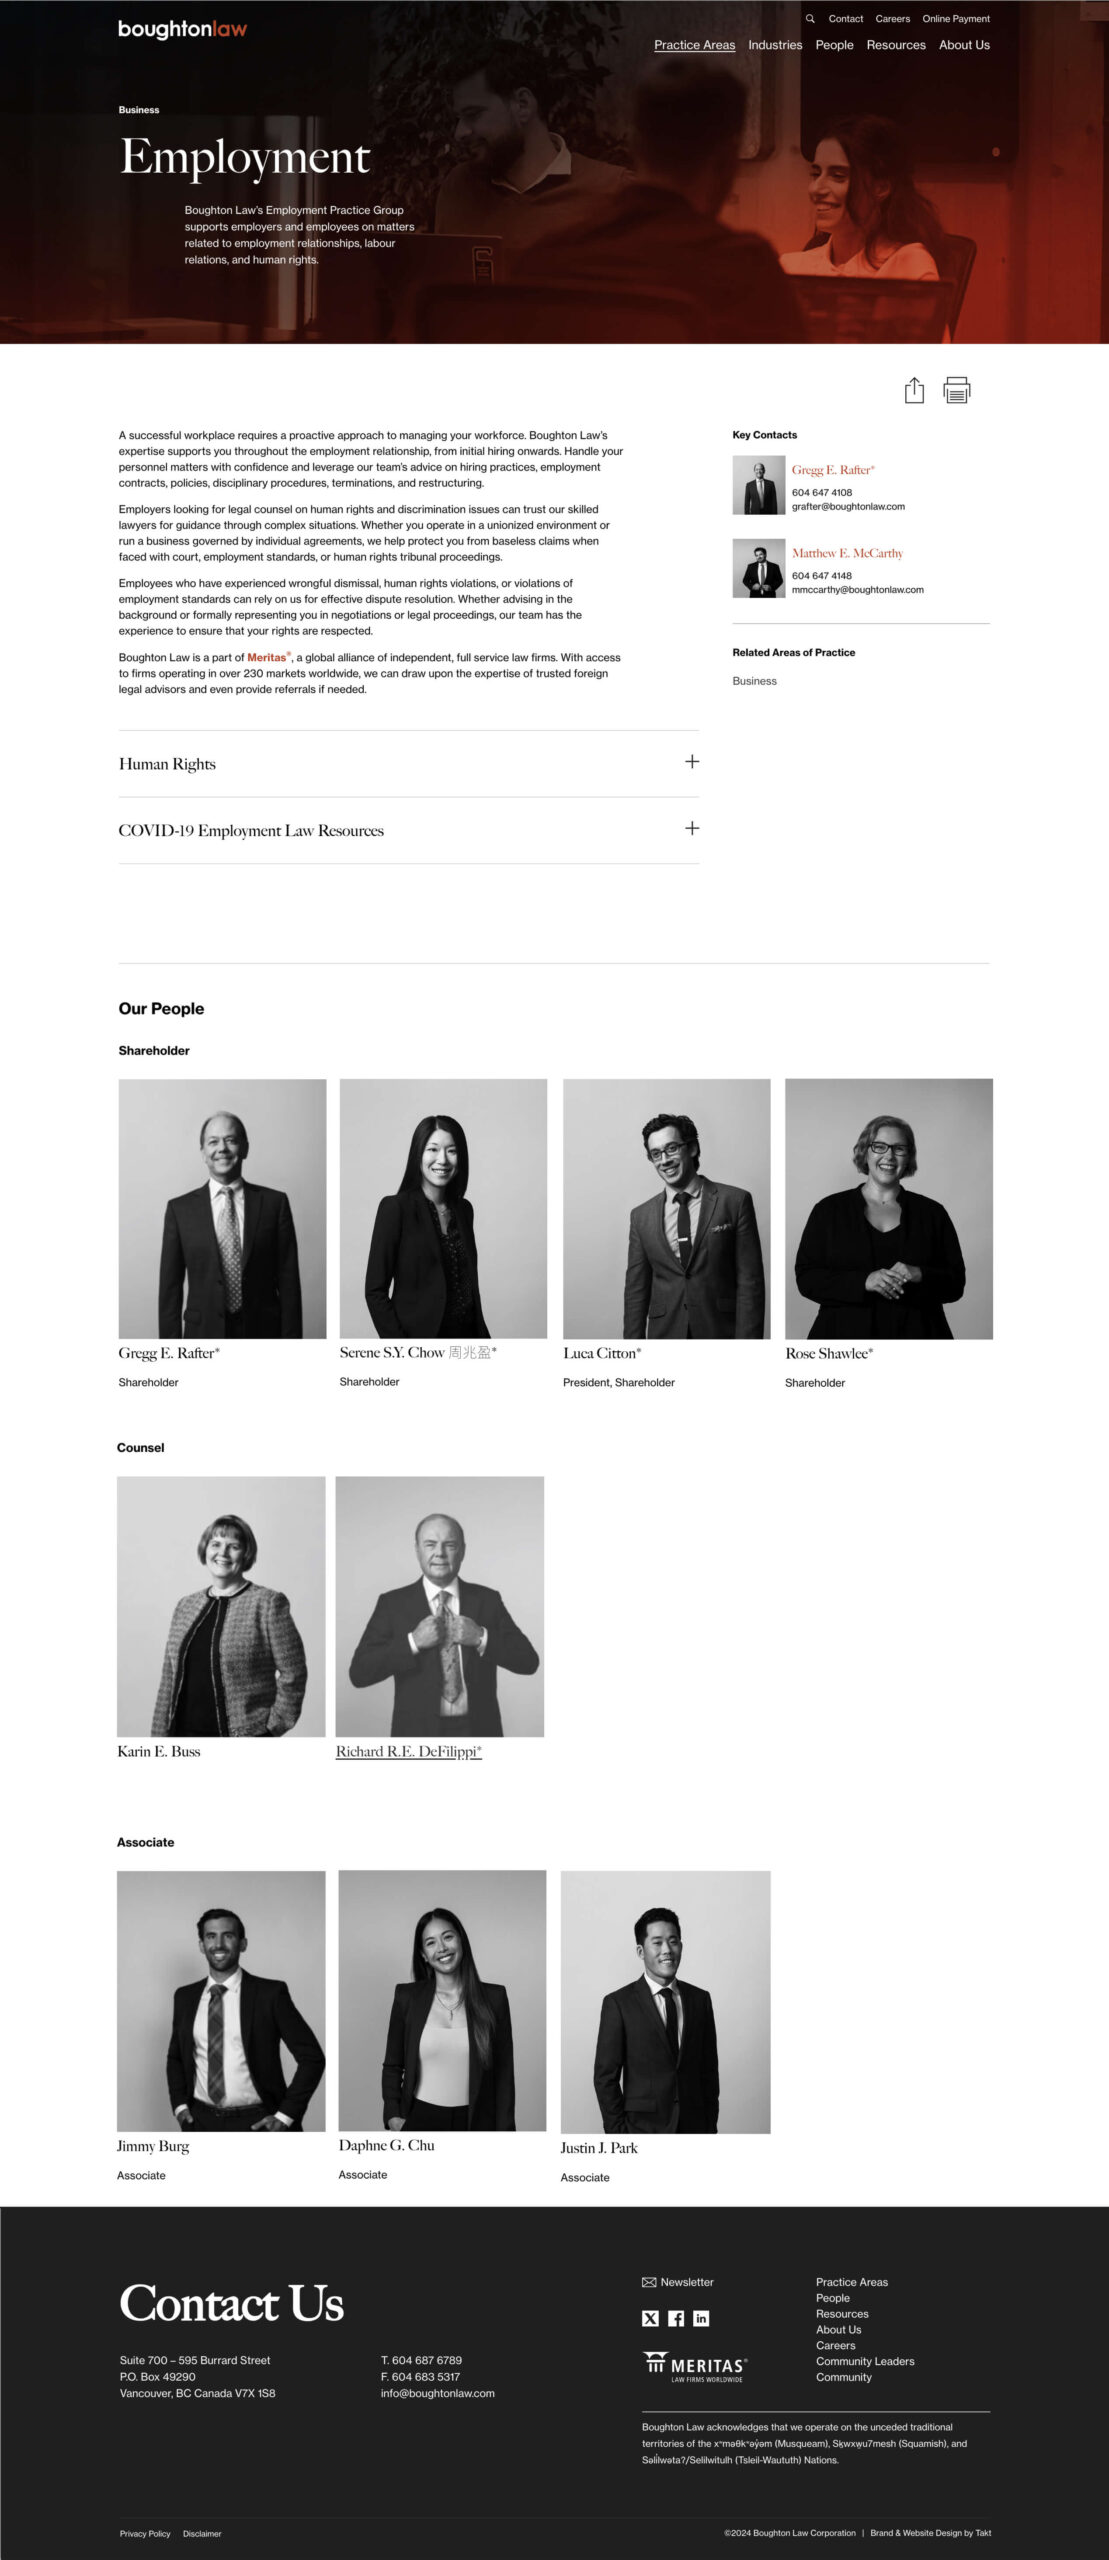Click the search magnifier icon in header
The width and height of the screenshot is (1109, 2560).
click(810, 19)
